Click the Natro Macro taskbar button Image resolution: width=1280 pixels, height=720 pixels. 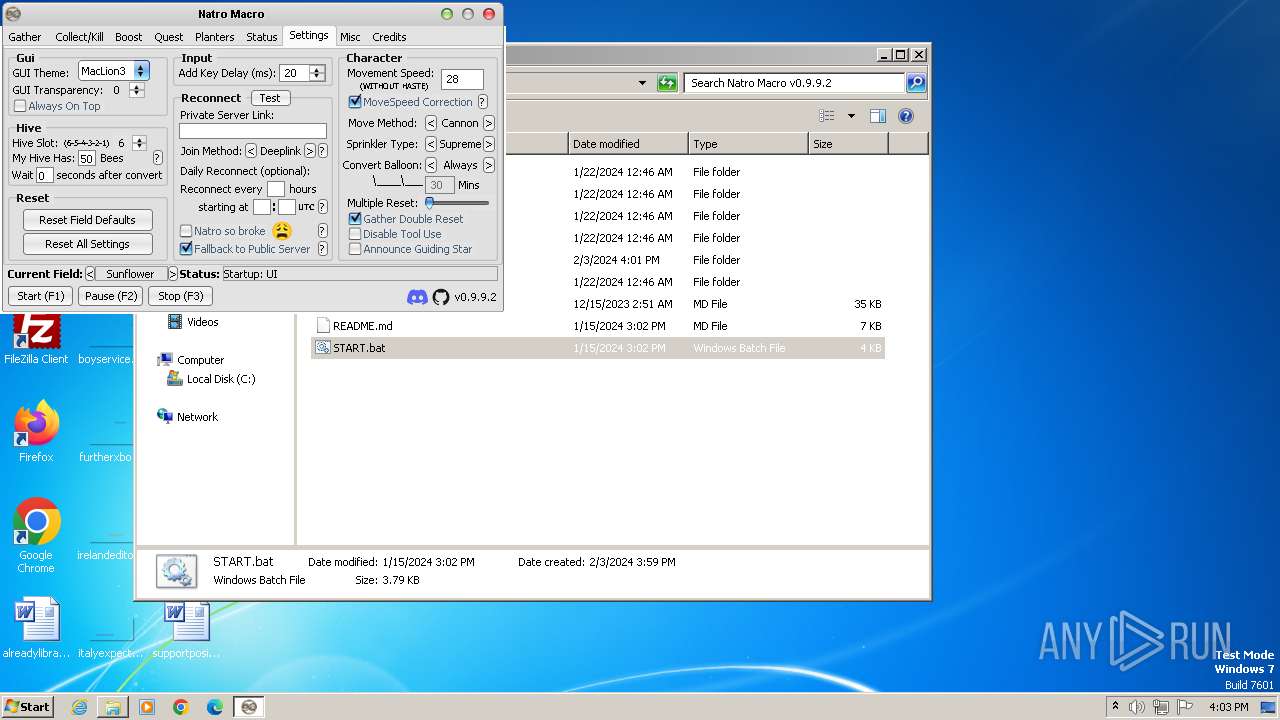pyautogui.click(x=249, y=707)
